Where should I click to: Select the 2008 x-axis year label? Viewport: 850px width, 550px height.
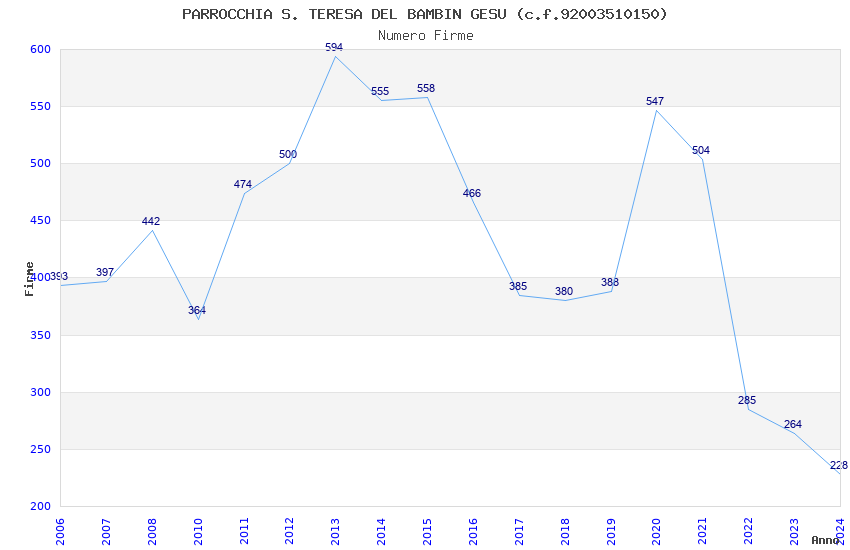(152, 531)
